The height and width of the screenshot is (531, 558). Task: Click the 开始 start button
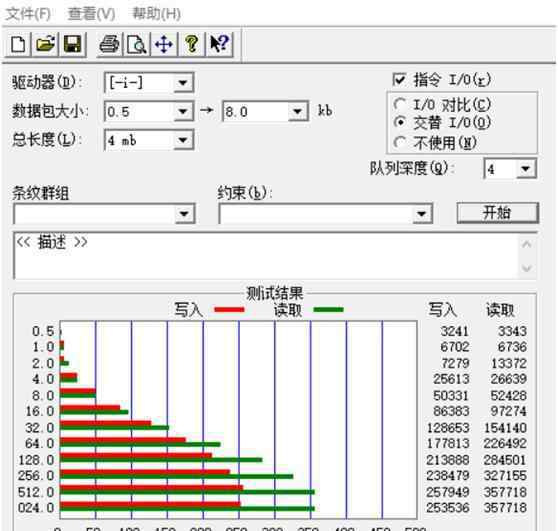click(x=498, y=213)
